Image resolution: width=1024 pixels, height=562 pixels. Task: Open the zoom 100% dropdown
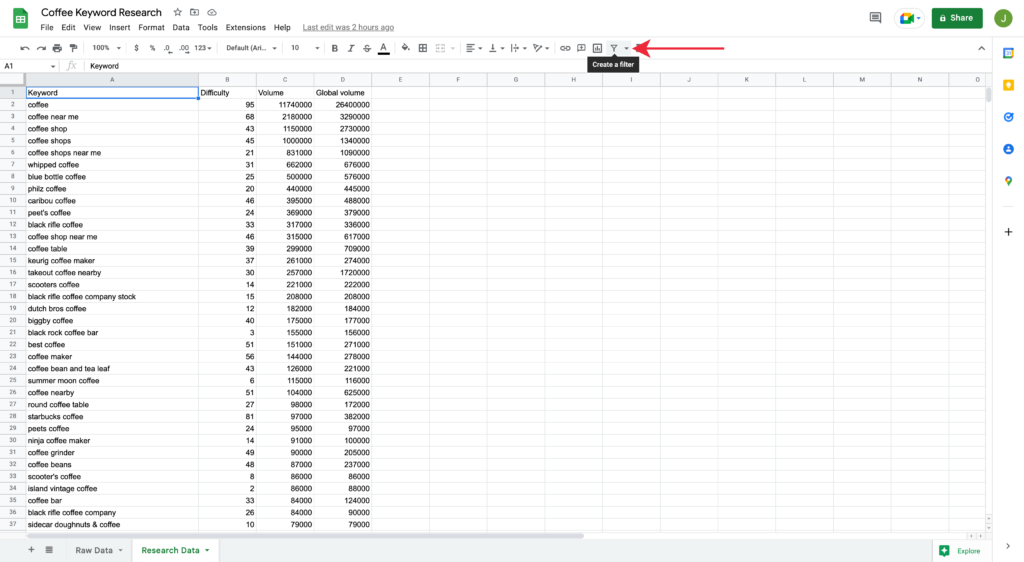[106, 48]
